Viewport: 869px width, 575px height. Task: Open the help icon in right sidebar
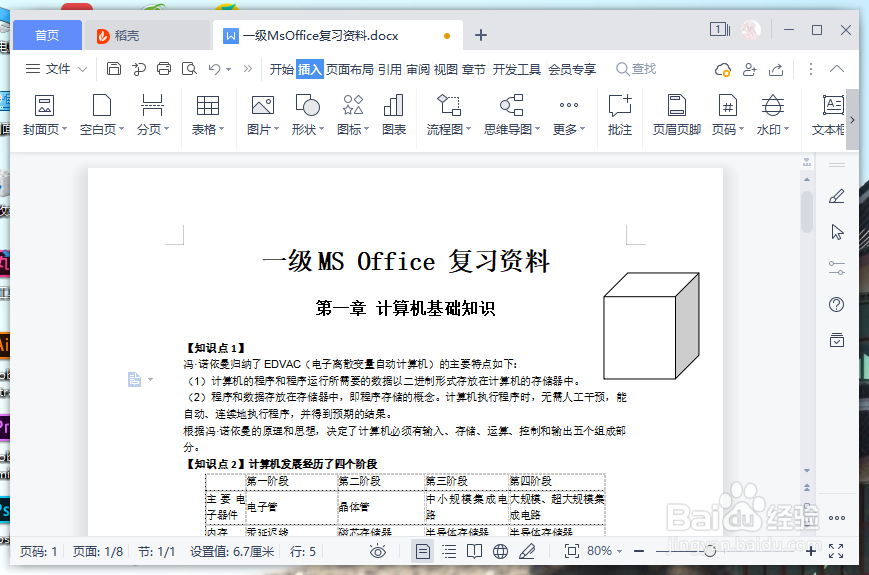coord(836,304)
